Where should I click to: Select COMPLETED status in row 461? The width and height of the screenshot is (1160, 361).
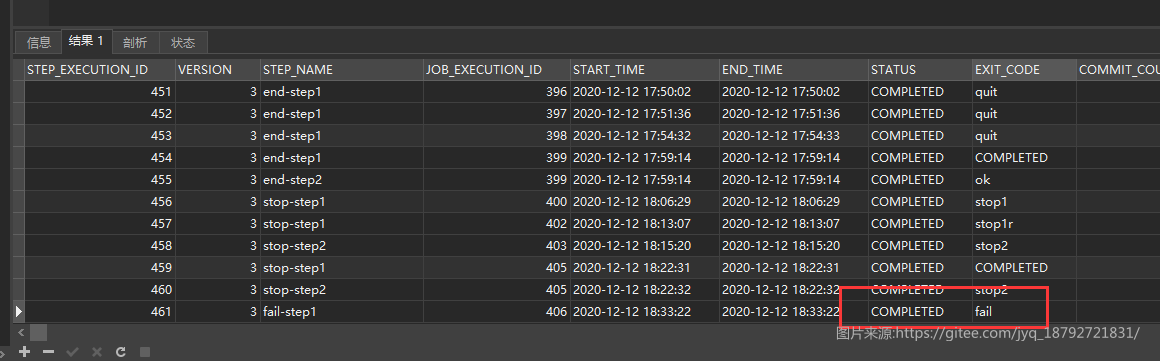920,311
